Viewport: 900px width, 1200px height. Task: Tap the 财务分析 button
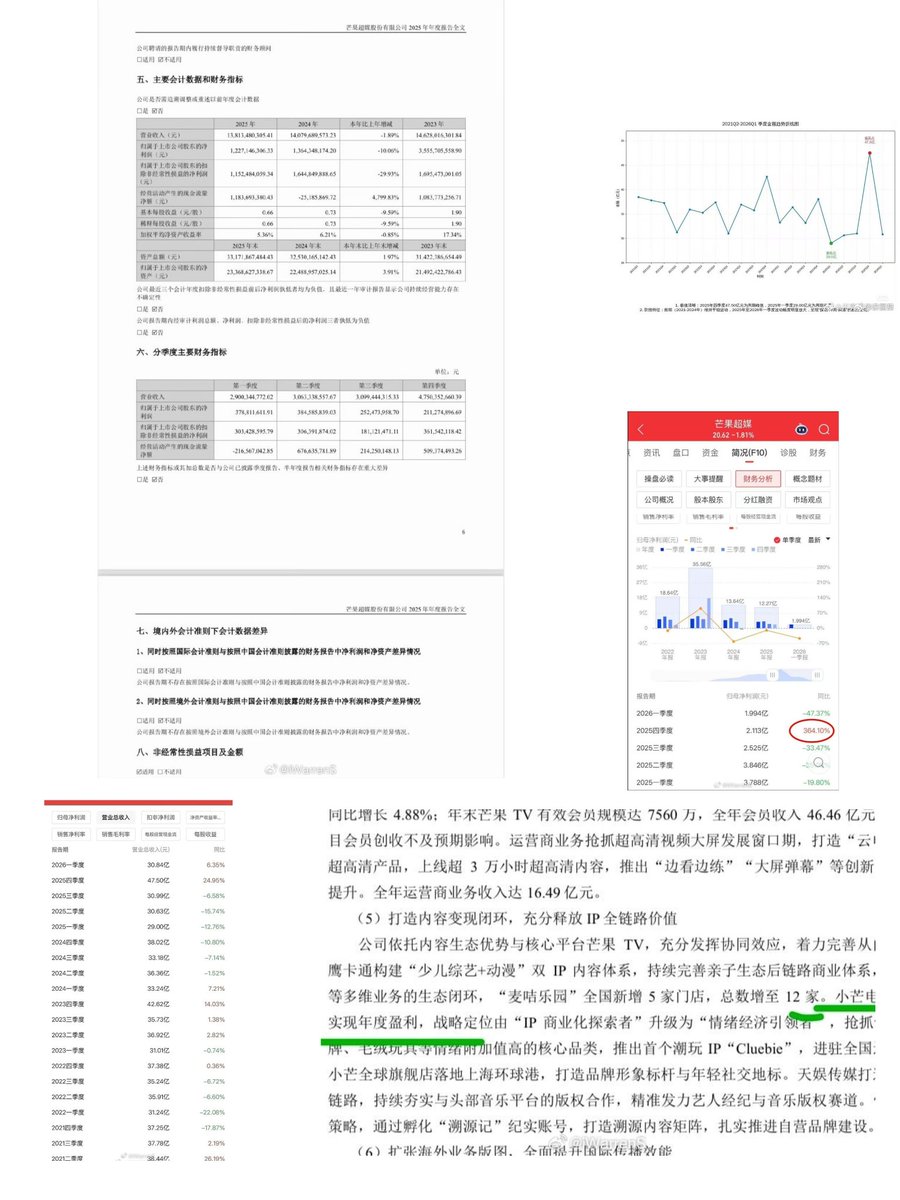[760, 480]
